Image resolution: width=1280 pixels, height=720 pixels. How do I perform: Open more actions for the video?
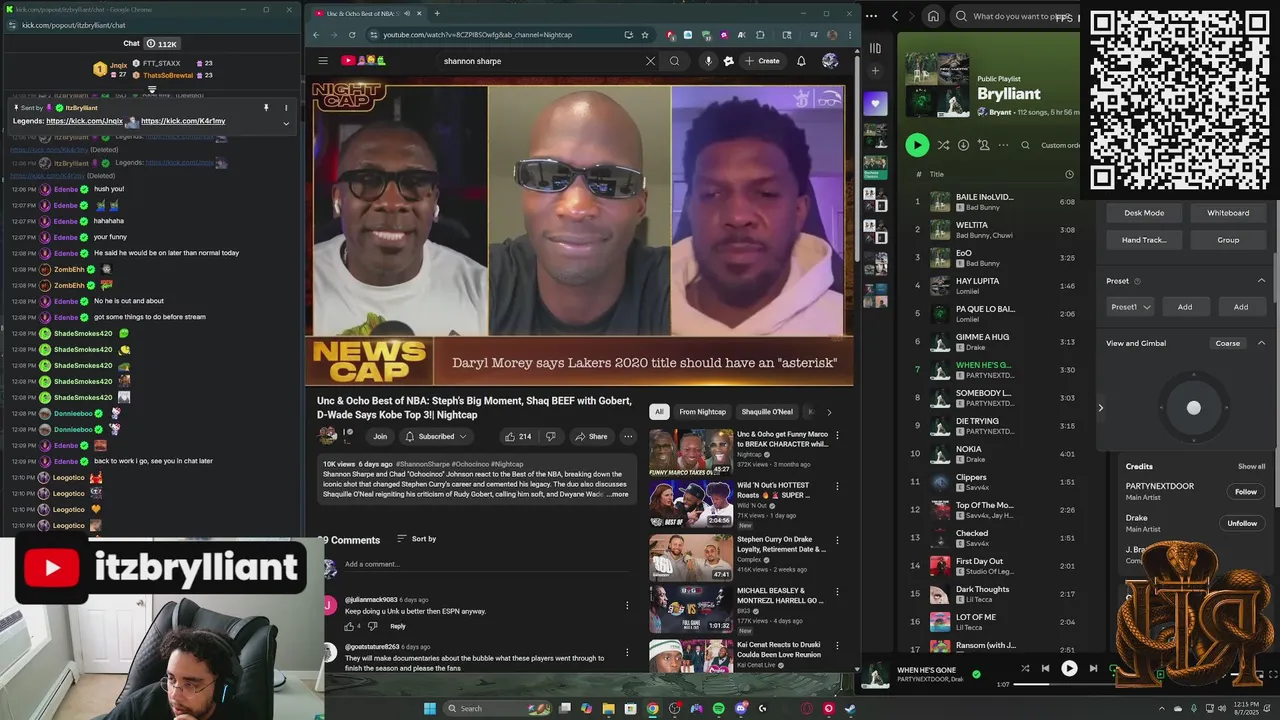click(628, 437)
